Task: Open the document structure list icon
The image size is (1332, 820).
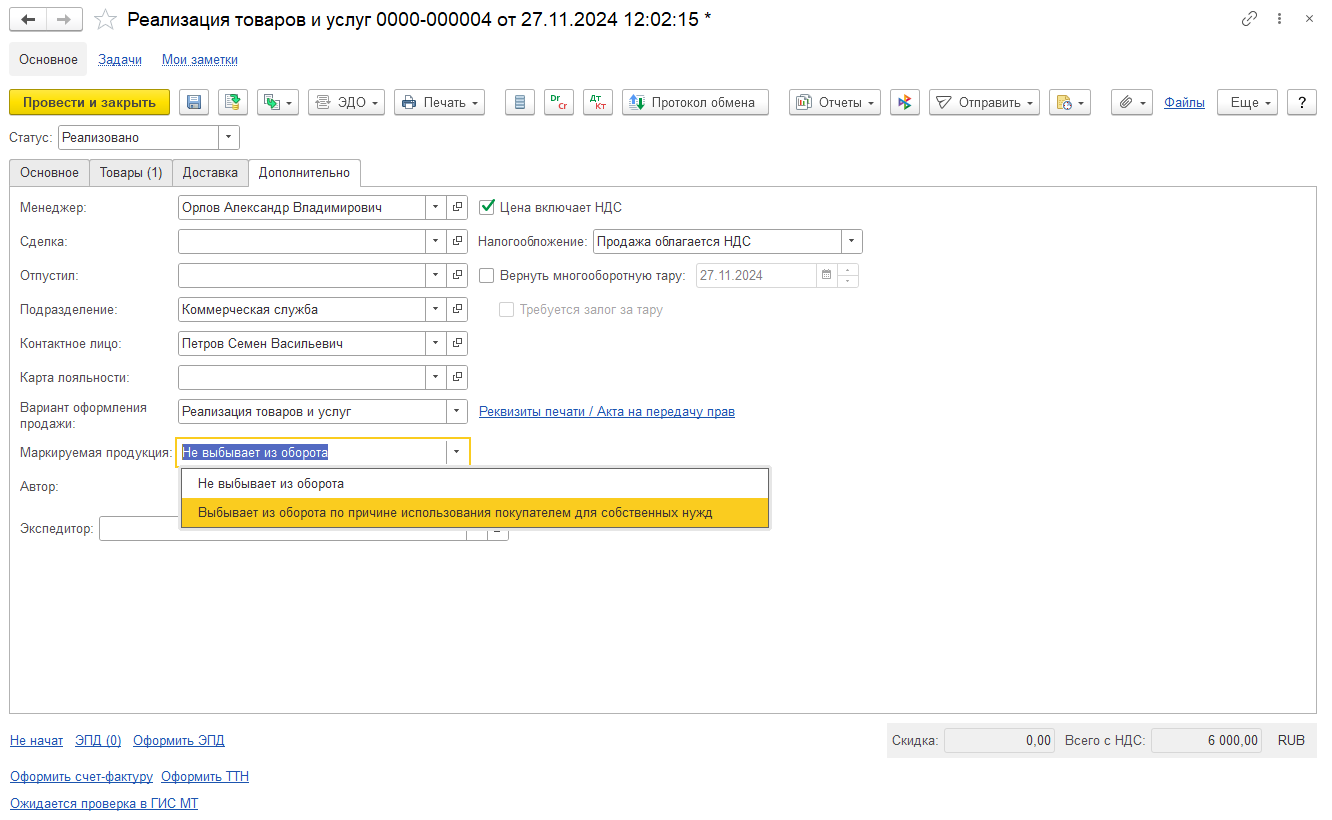Action: pyautogui.click(x=520, y=102)
